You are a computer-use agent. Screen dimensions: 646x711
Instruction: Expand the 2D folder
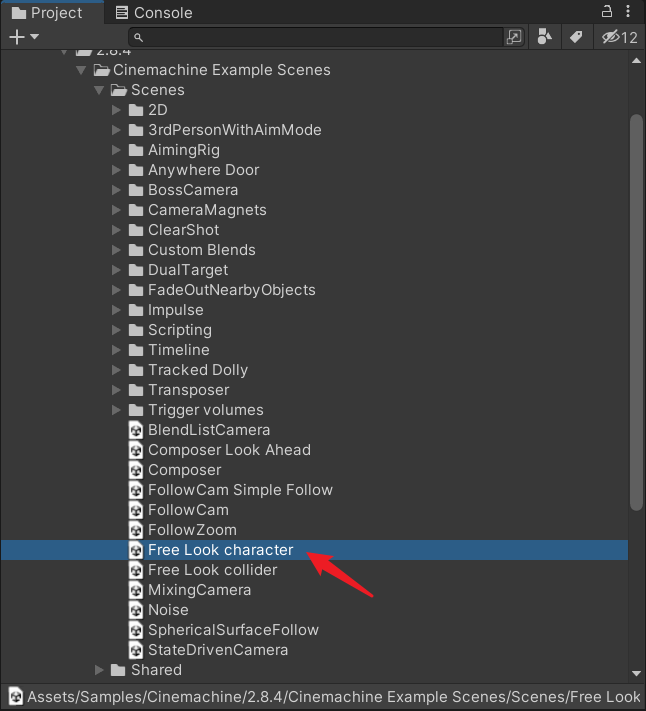coord(117,110)
